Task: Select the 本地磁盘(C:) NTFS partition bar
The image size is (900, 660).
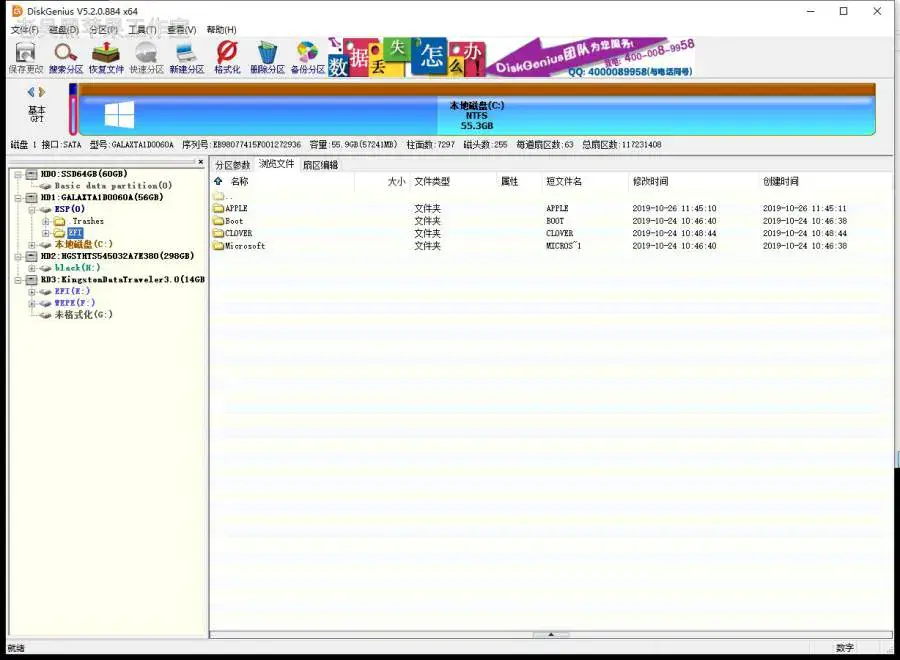Action: (476, 109)
